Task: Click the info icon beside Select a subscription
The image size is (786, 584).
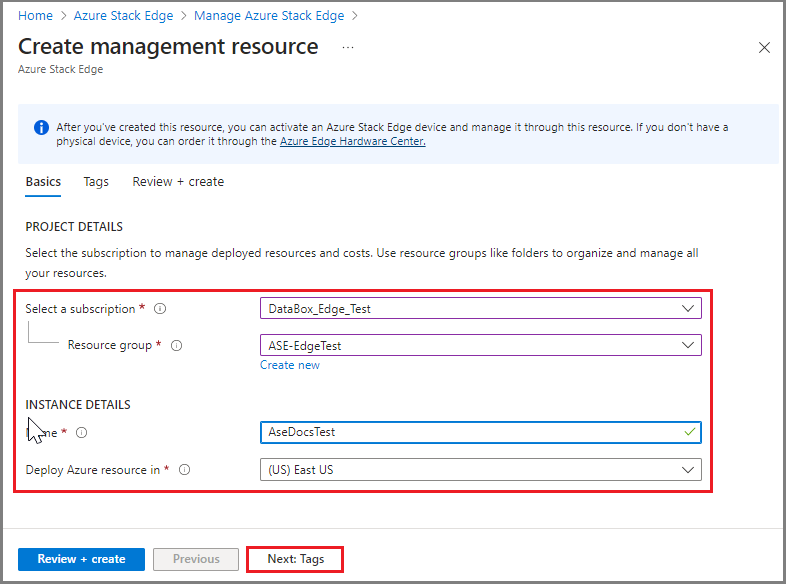Action: 160,309
